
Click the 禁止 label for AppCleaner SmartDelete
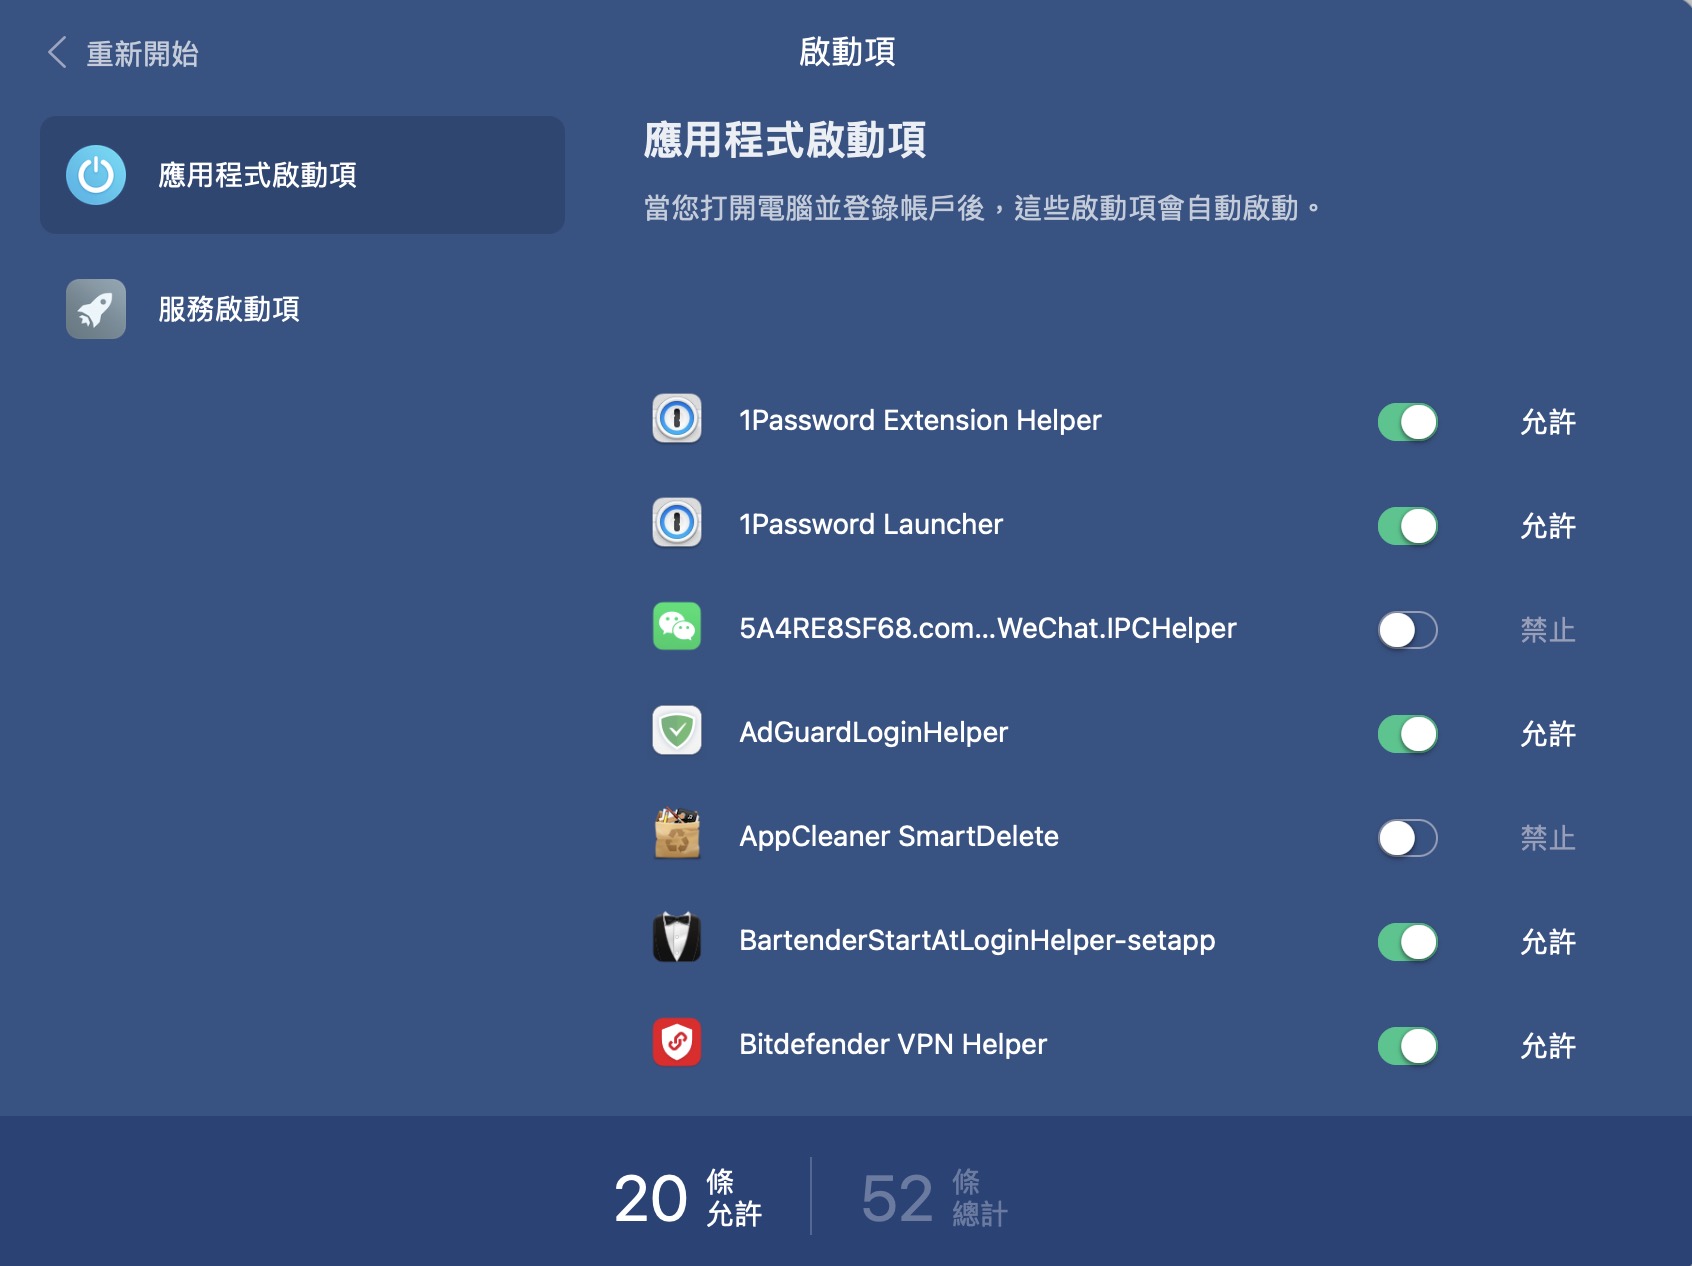pyautogui.click(x=1548, y=838)
